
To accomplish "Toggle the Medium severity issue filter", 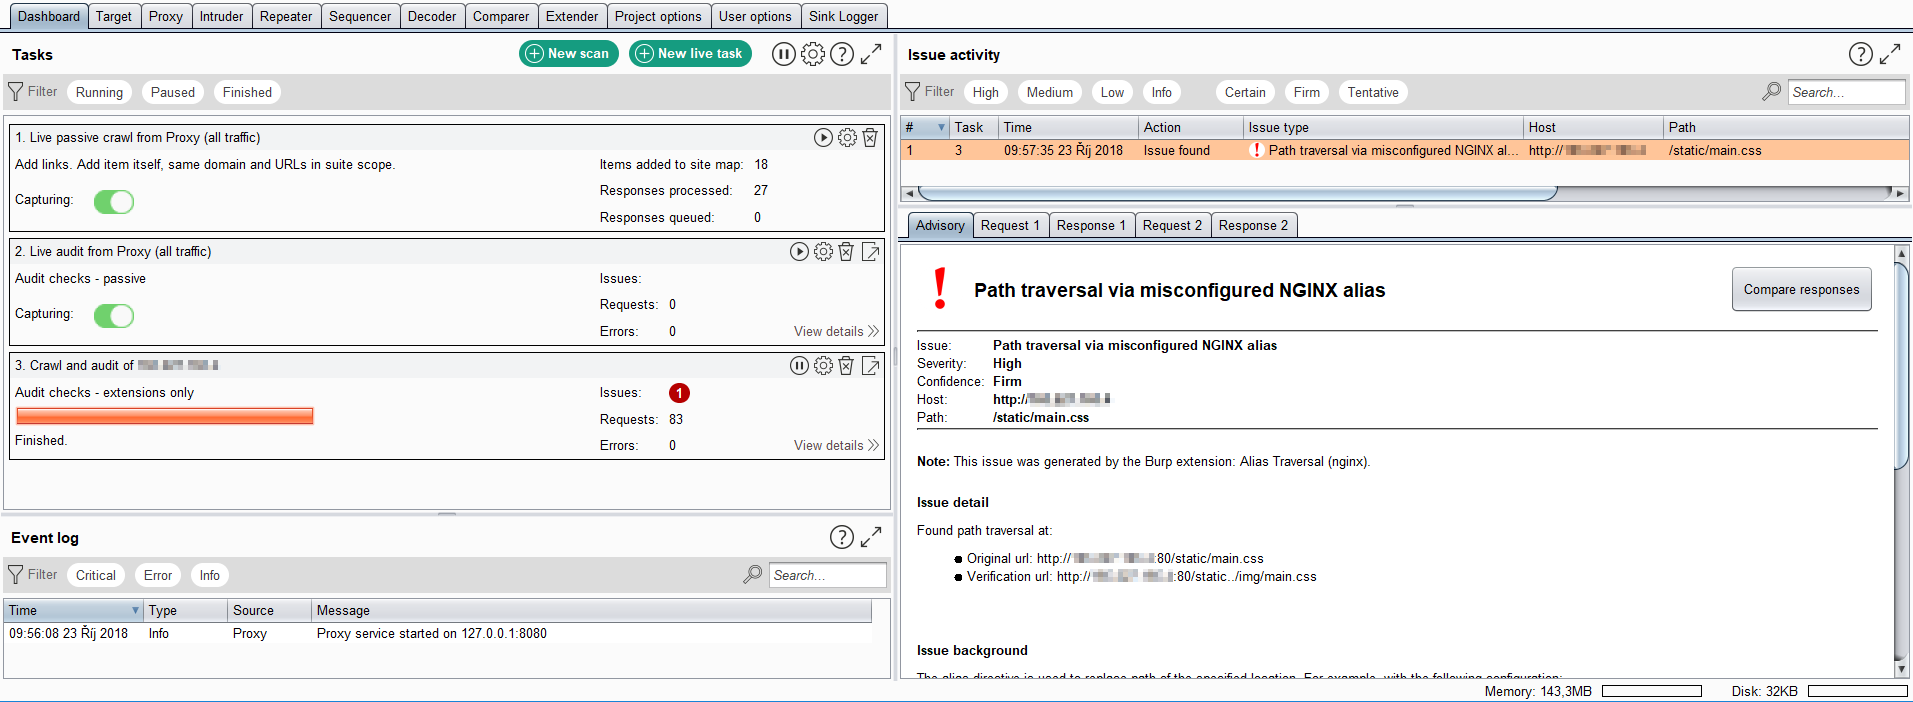I will [1050, 92].
